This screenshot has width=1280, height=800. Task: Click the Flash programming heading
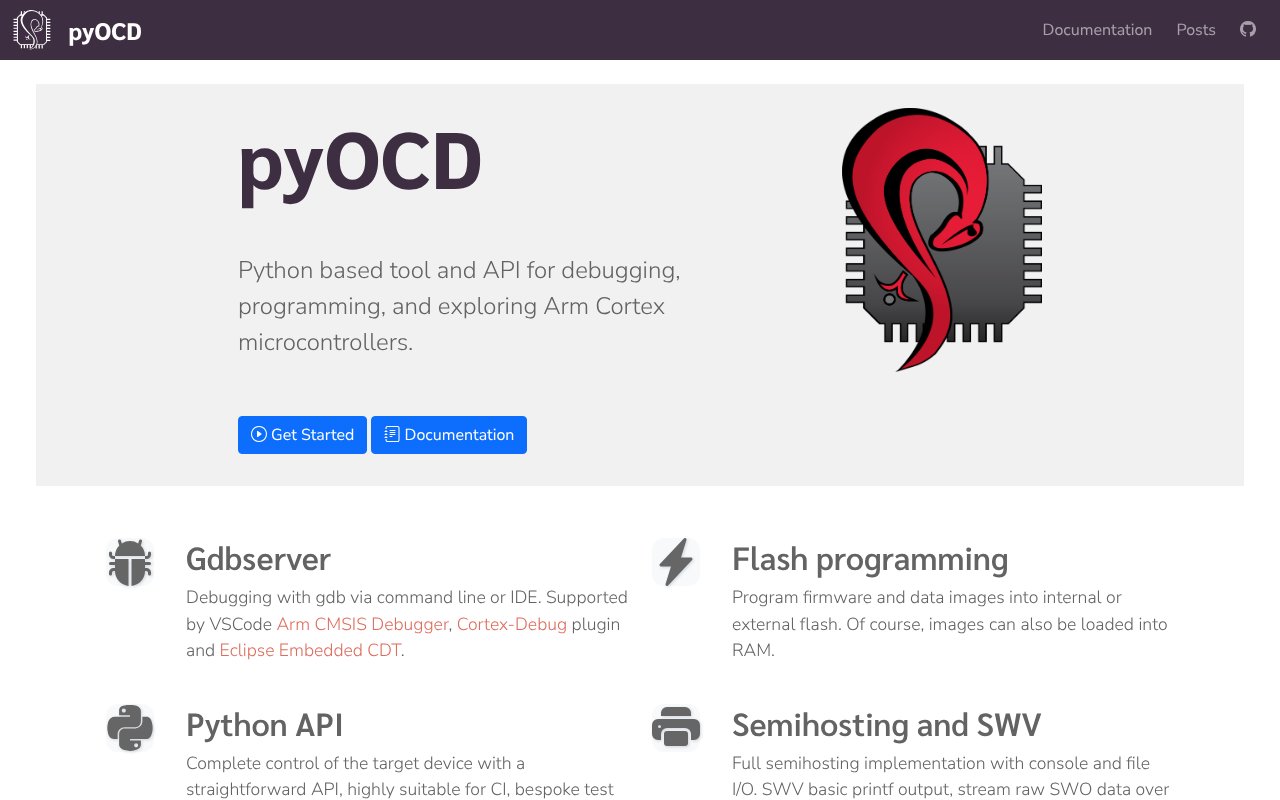click(869, 559)
